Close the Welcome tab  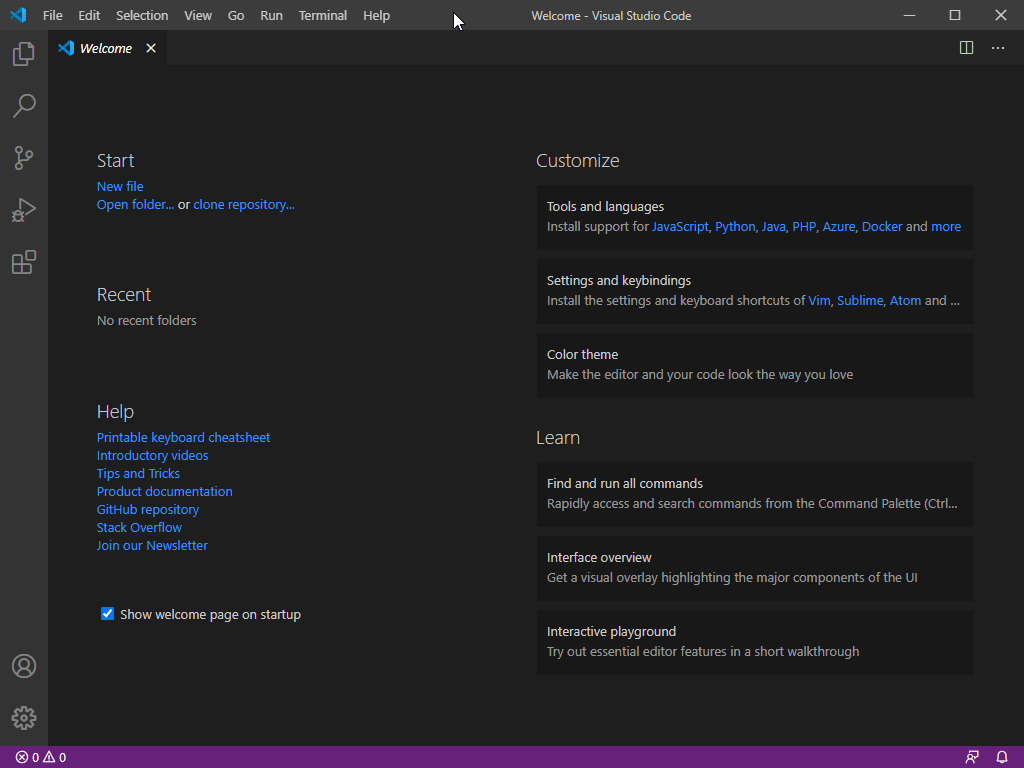coord(151,48)
